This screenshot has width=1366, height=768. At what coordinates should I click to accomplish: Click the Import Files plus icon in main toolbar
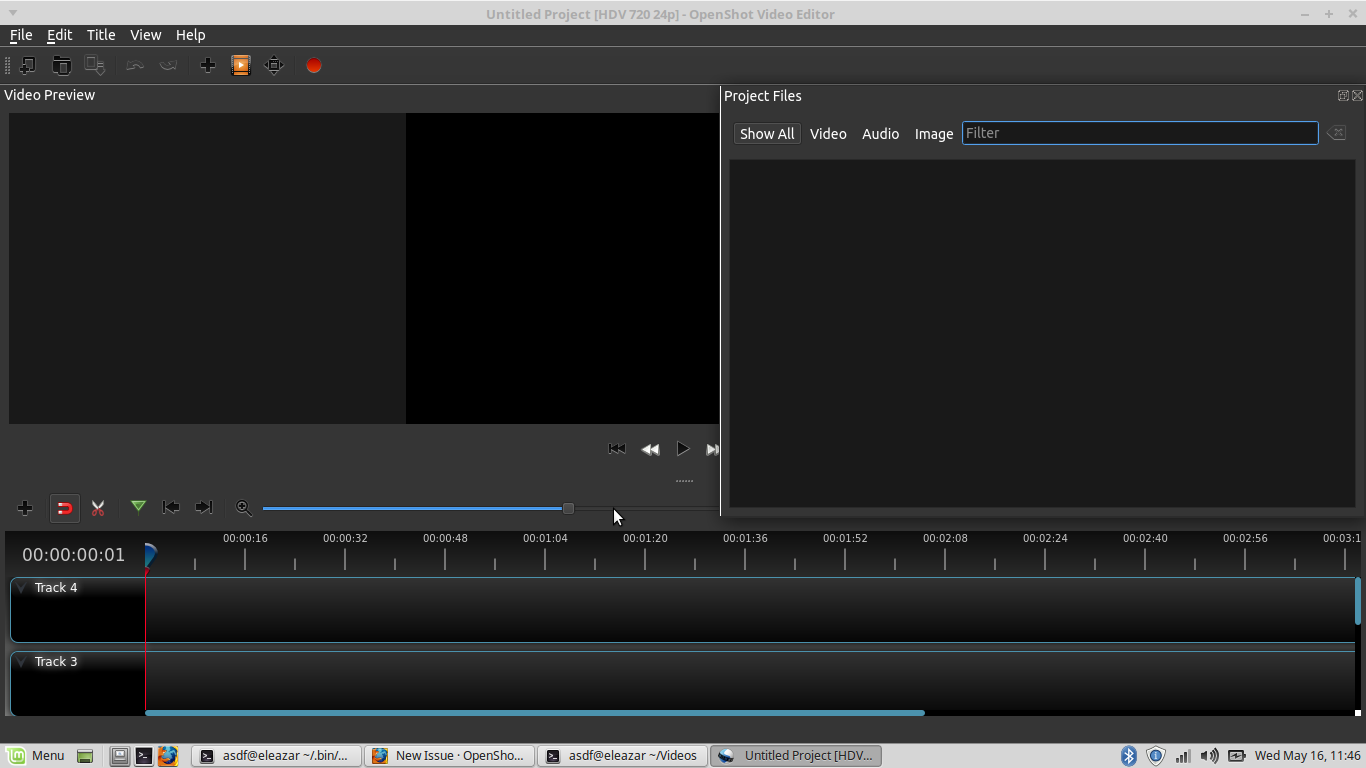tap(208, 65)
